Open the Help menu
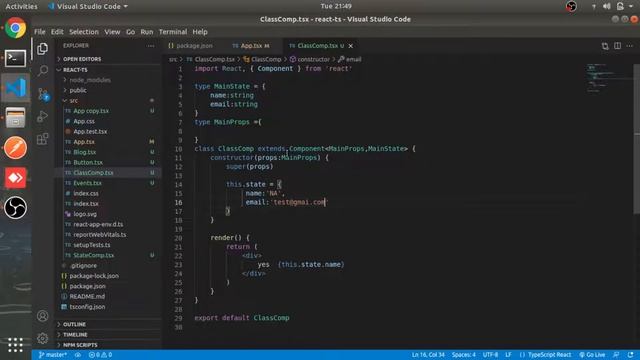This screenshot has height=360, width=640. point(200,32)
